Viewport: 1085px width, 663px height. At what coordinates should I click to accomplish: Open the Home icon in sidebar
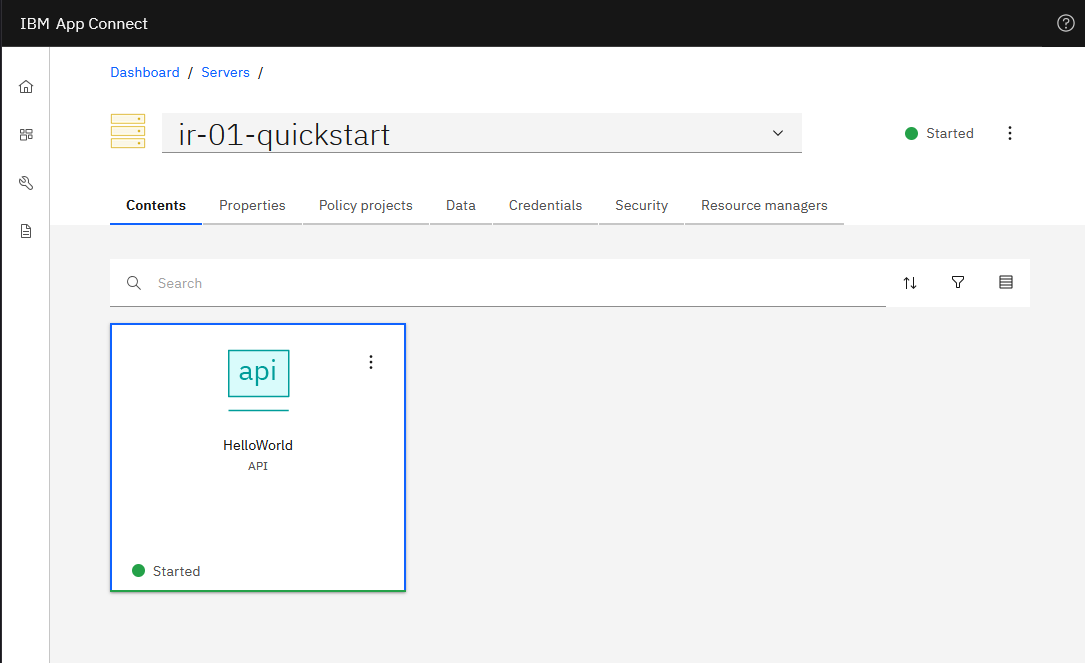pos(26,87)
